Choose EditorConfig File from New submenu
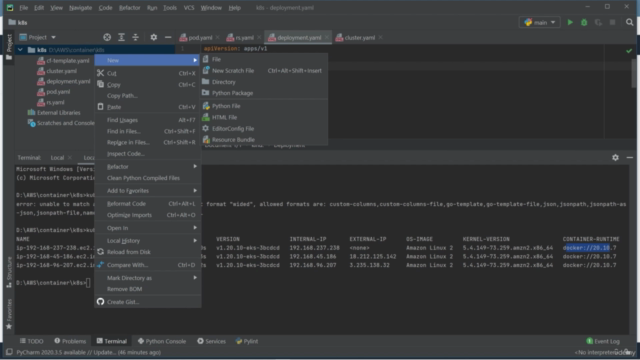The width and height of the screenshot is (640, 360). [264, 129]
